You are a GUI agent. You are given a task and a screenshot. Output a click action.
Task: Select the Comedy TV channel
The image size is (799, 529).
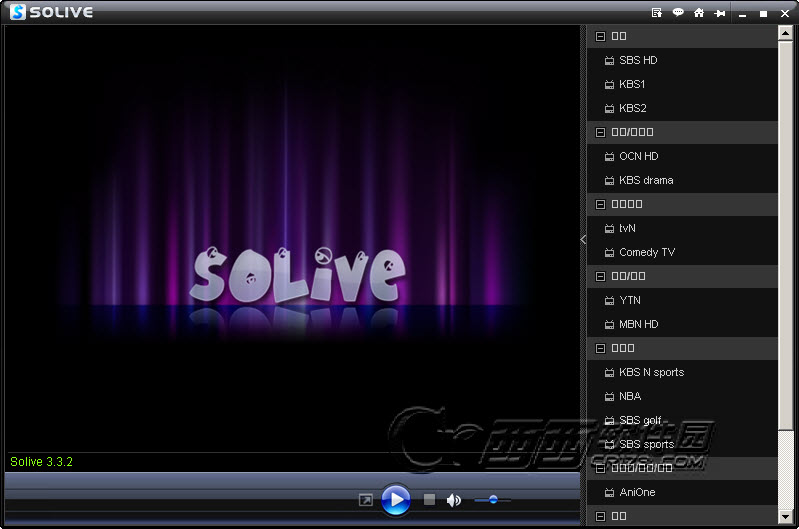coord(682,252)
